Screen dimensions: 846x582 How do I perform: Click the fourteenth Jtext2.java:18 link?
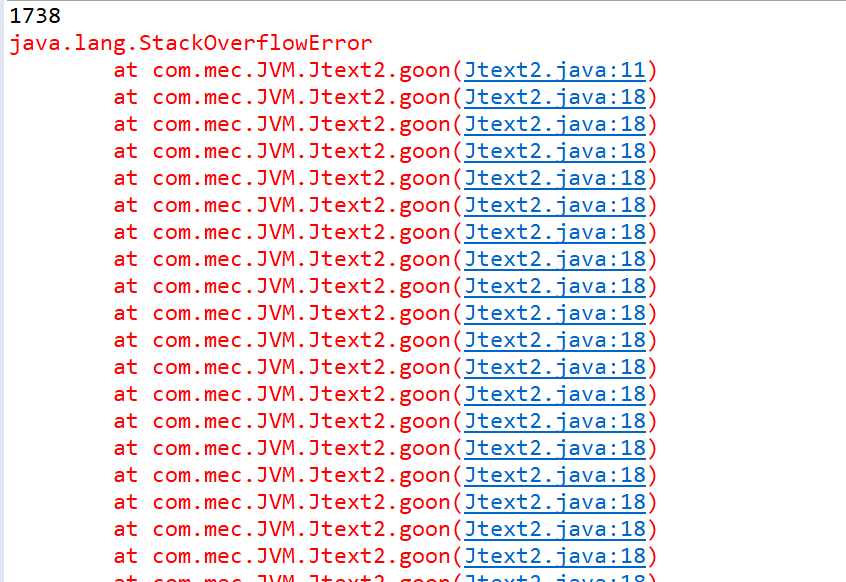[x=555, y=448]
